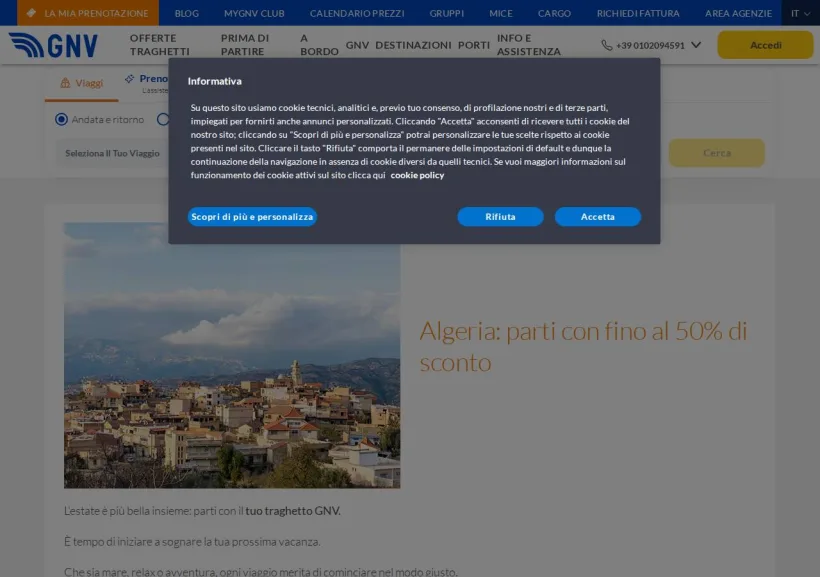
Task: Go to MYGNV Club
Action: pyautogui.click(x=254, y=13)
